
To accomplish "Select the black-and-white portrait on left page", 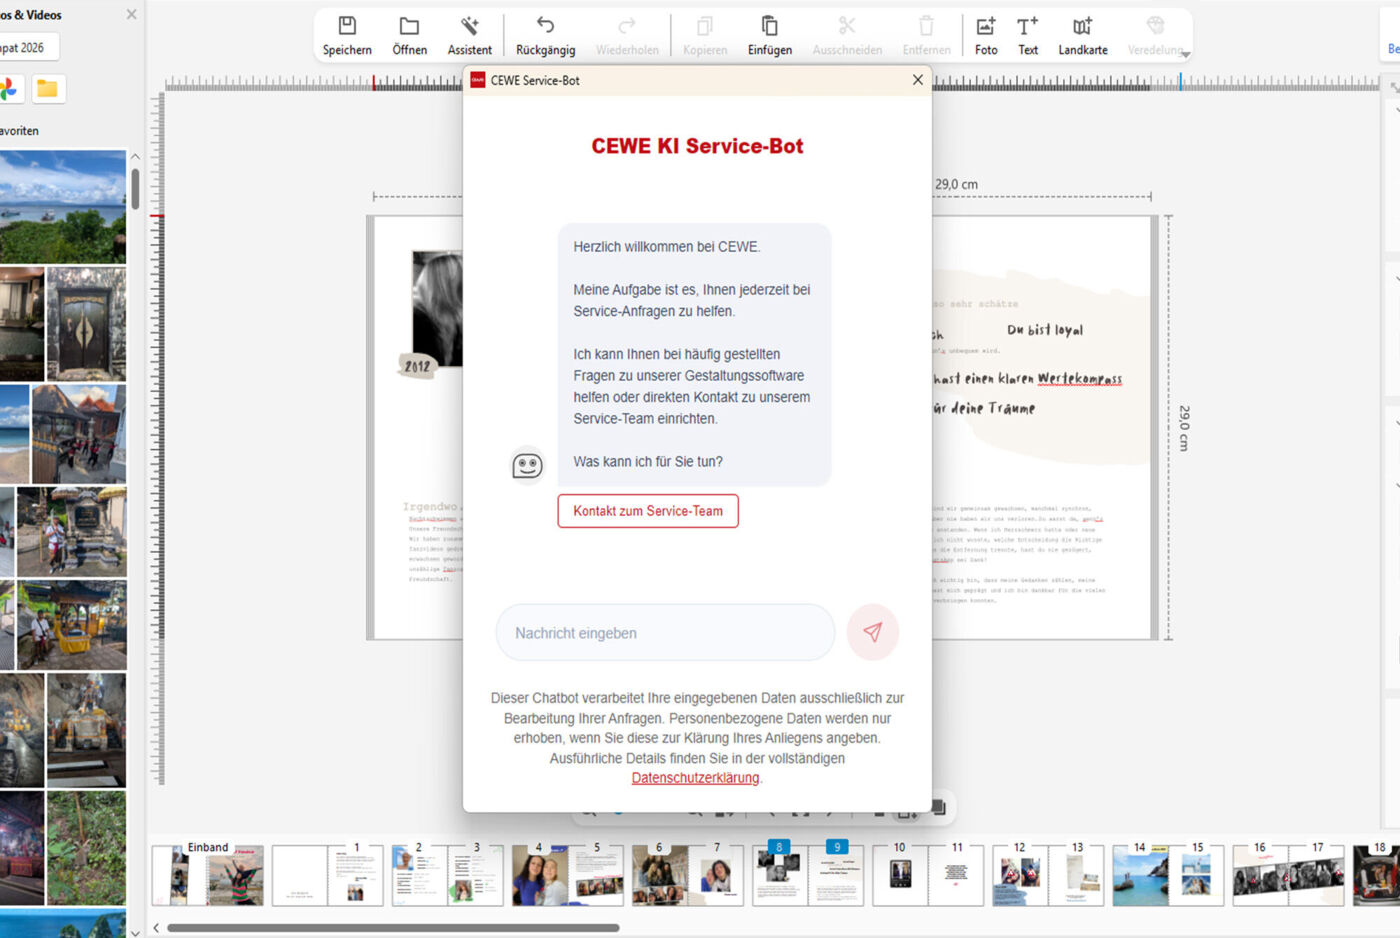I will click(x=438, y=308).
